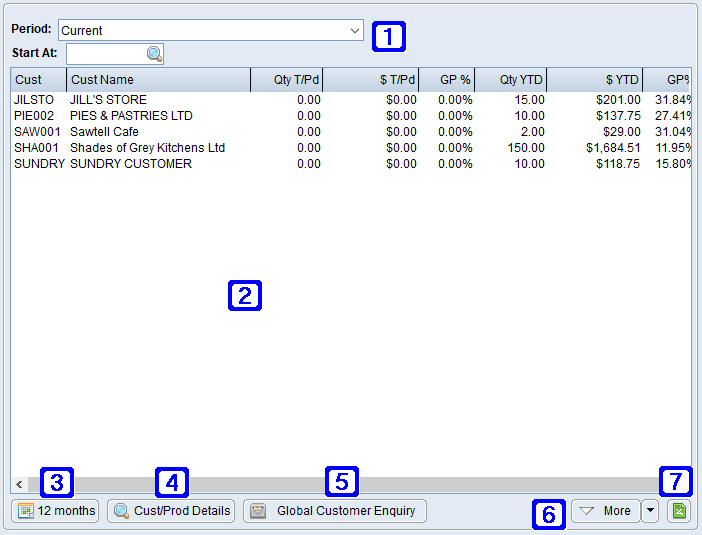Click SUNDRY CUSTOMER name cell
This screenshot has width=702, height=535.
(131, 164)
